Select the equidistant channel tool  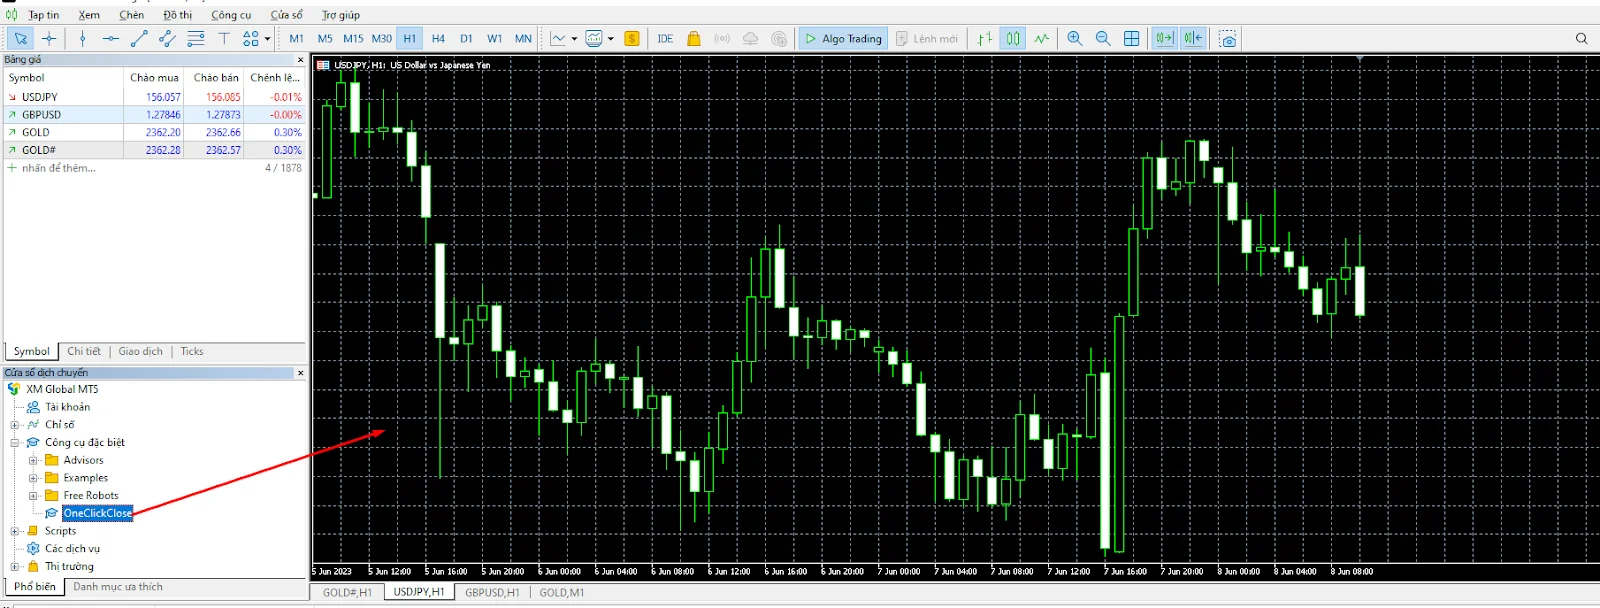167,38
